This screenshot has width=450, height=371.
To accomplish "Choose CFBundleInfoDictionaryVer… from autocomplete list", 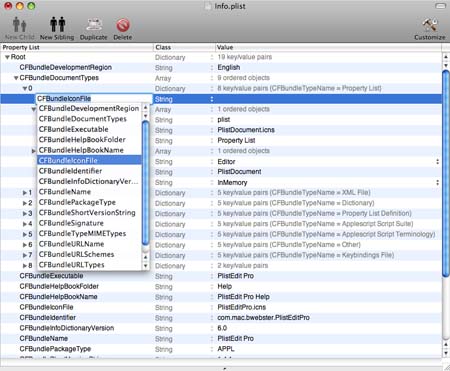I will (x=89, y=181).
